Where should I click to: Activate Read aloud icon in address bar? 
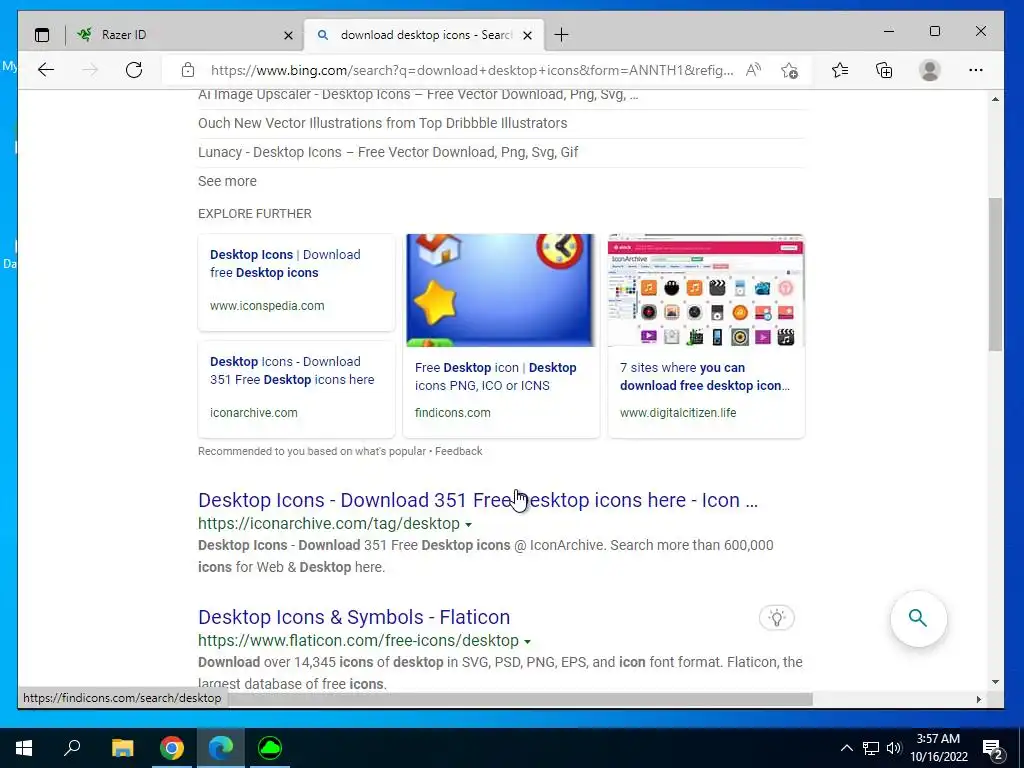[x=753, y=70]
